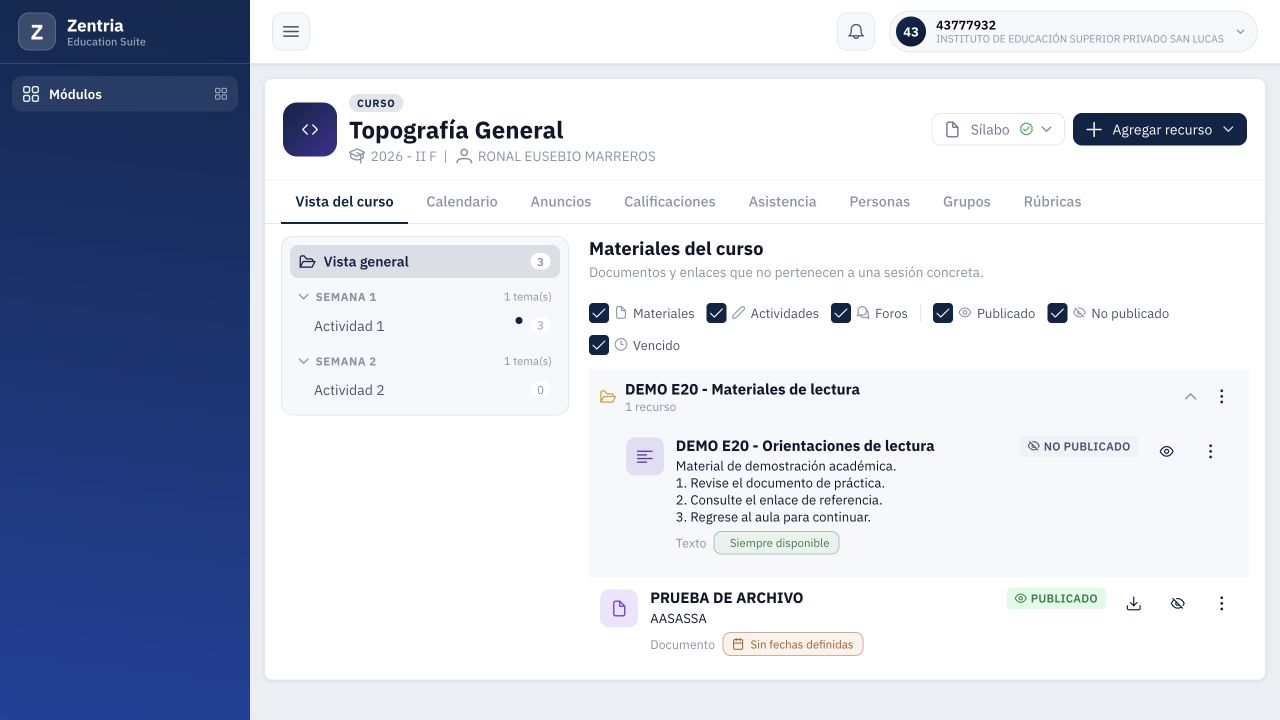Collapse the DEMO E20 Materiales de lectura folder
Viewport: 1280px width, 720px height.
pyautogui.click(x=1190, y=396)
